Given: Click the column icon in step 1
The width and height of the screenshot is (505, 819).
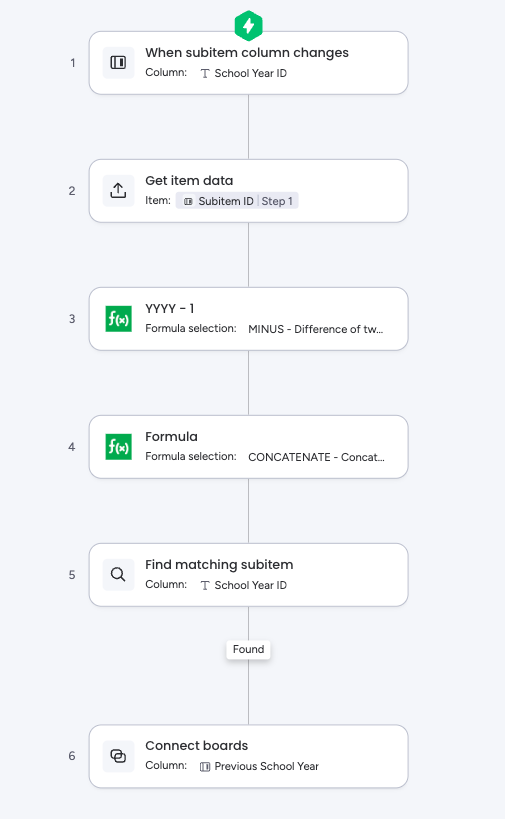Looking at the screenshot, I should coord(118,63).
